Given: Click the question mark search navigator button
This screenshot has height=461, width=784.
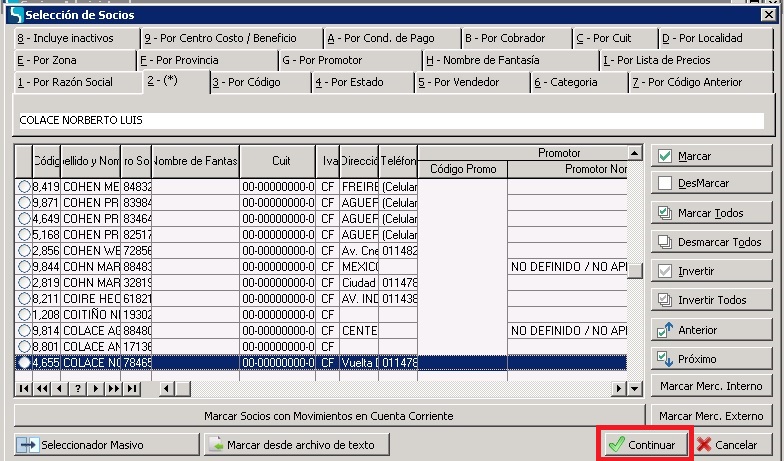Looking at the screenshot, I should (76, 388).
